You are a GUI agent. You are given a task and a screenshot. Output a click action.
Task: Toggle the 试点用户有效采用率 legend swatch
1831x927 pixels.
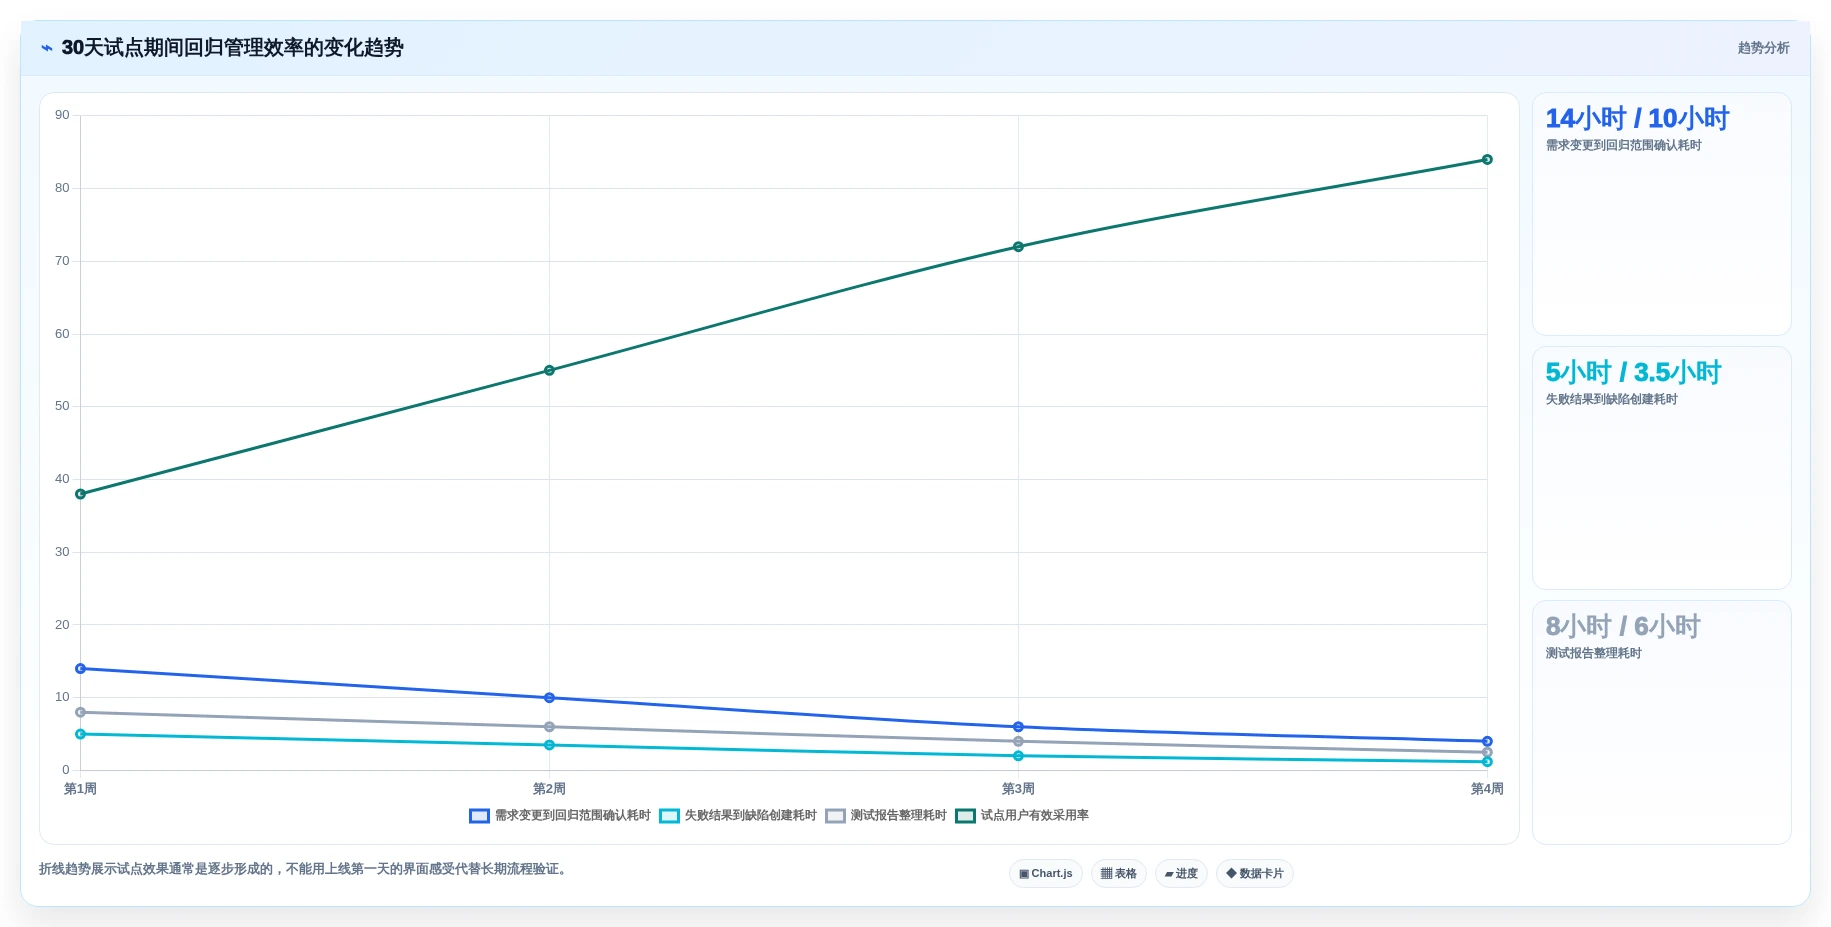coord(965,816)
